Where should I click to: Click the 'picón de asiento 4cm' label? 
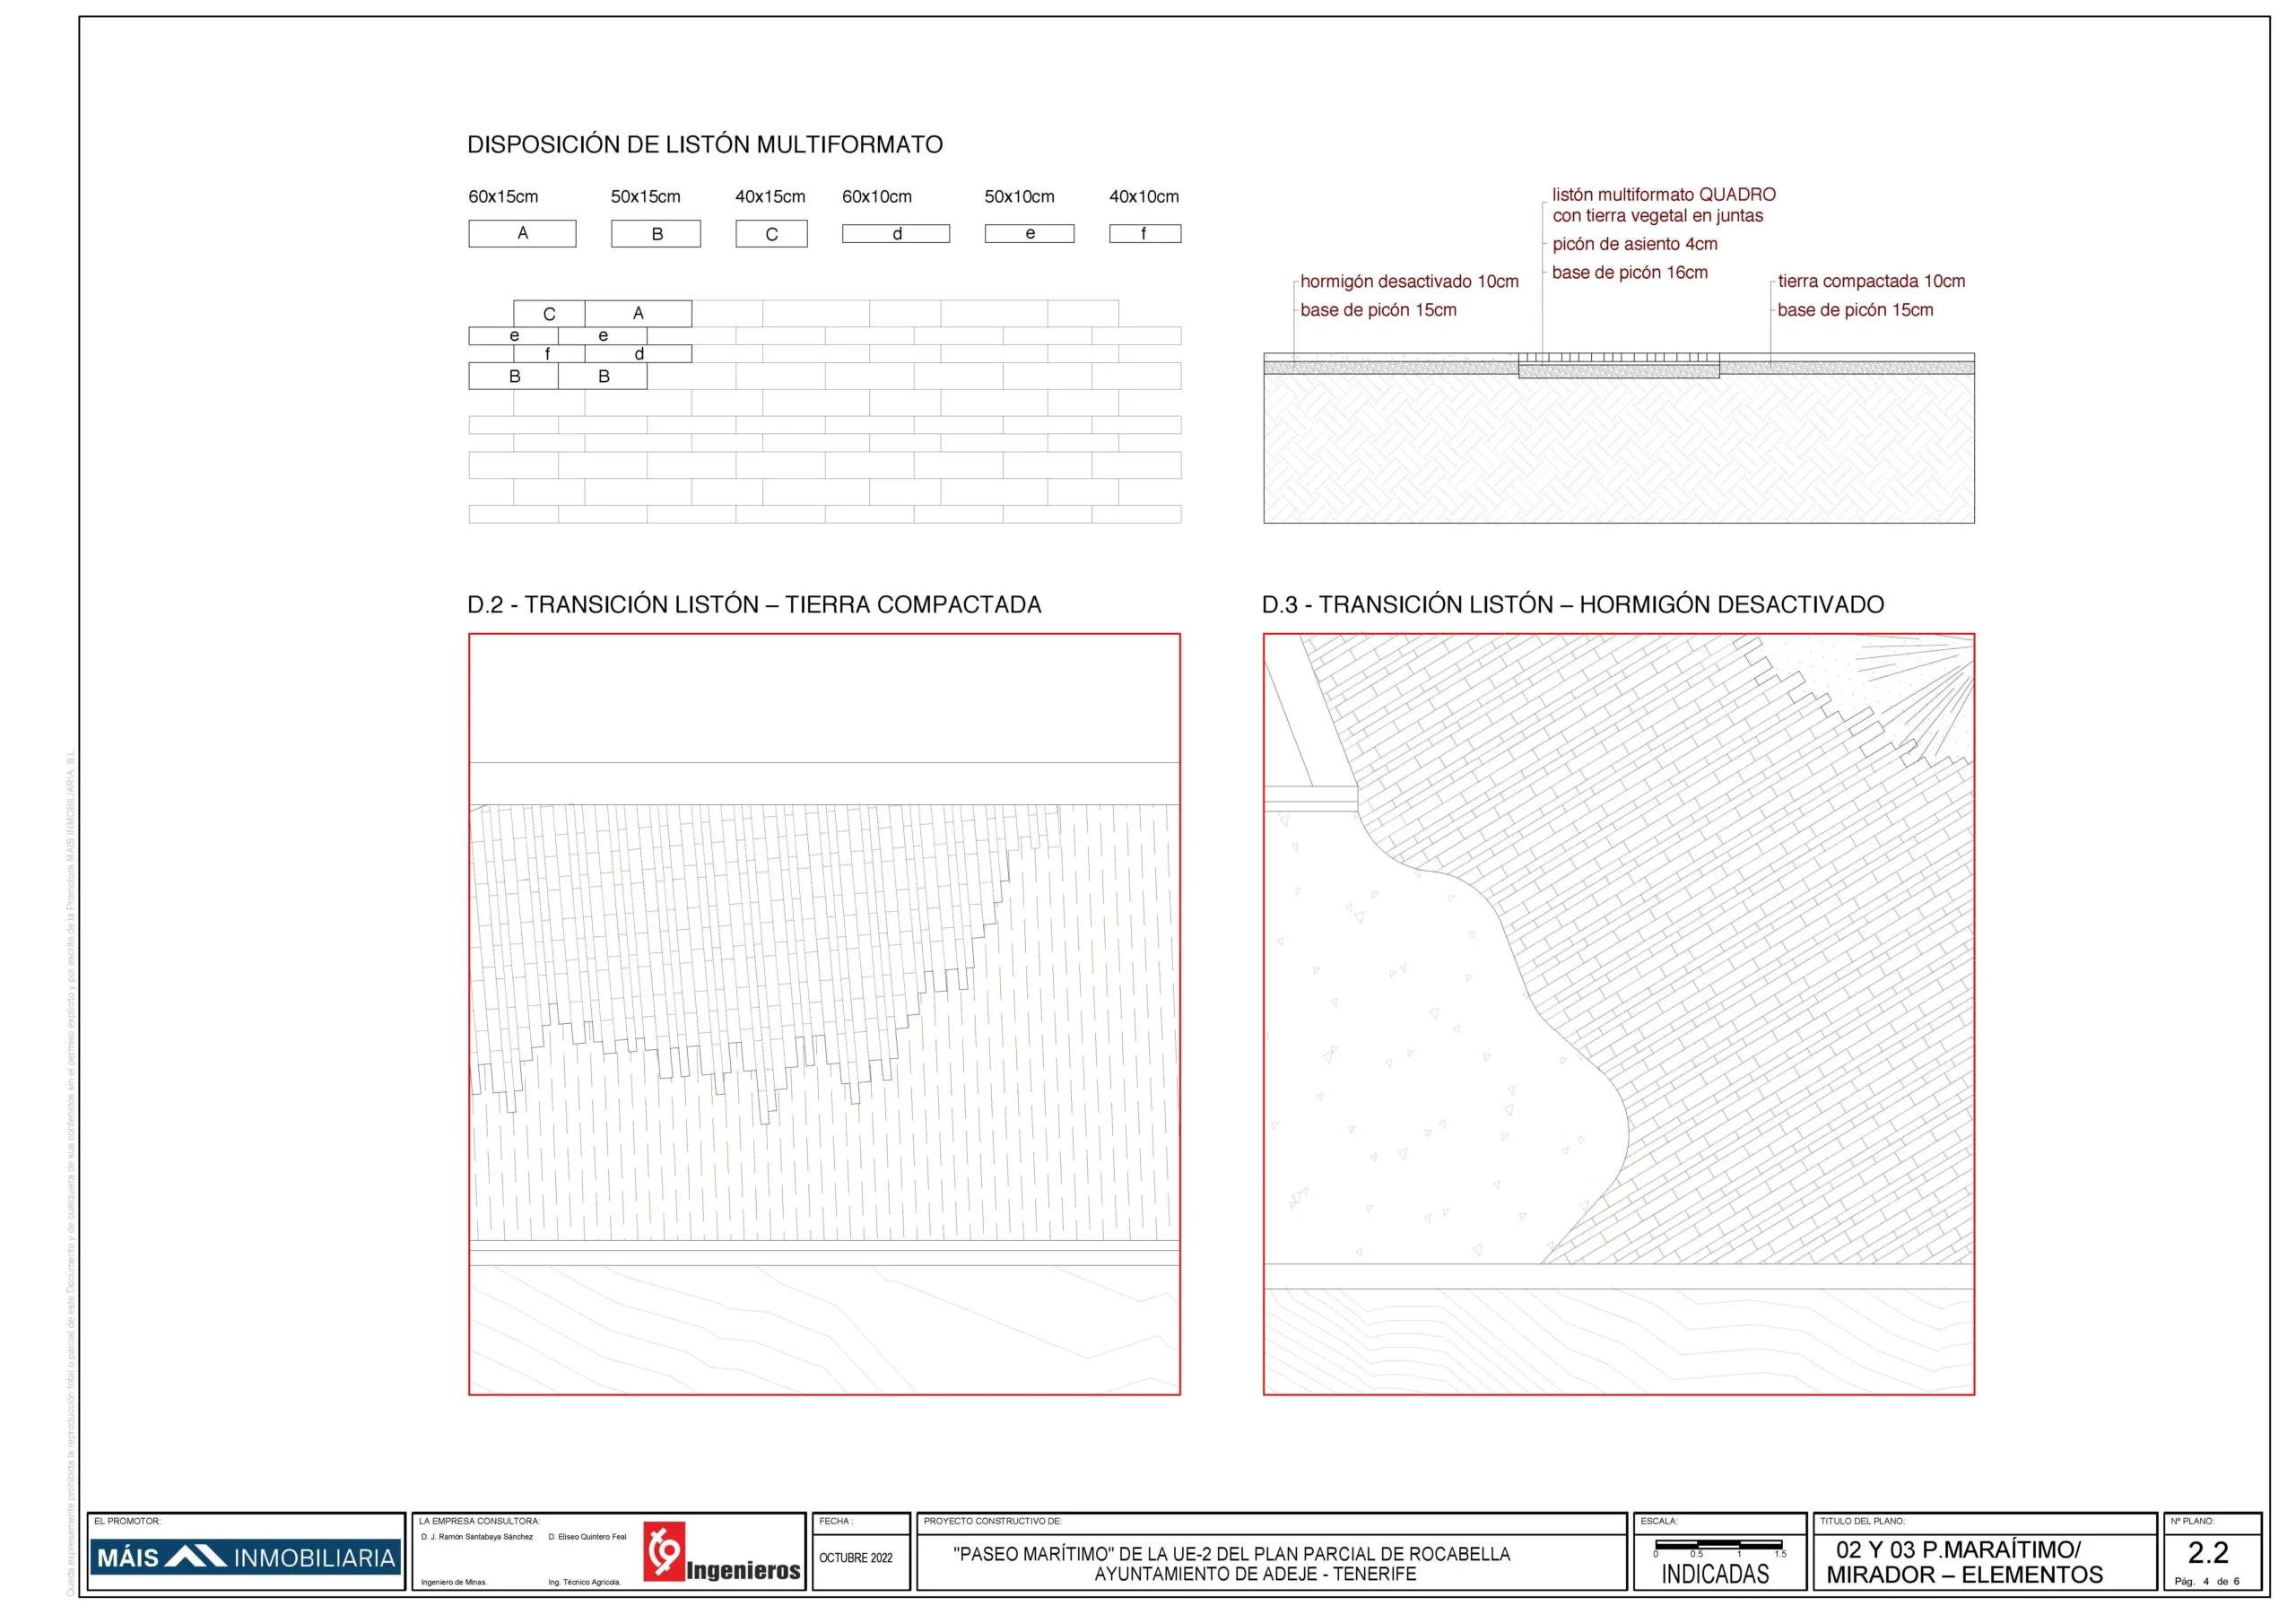tap(1634, 244)
